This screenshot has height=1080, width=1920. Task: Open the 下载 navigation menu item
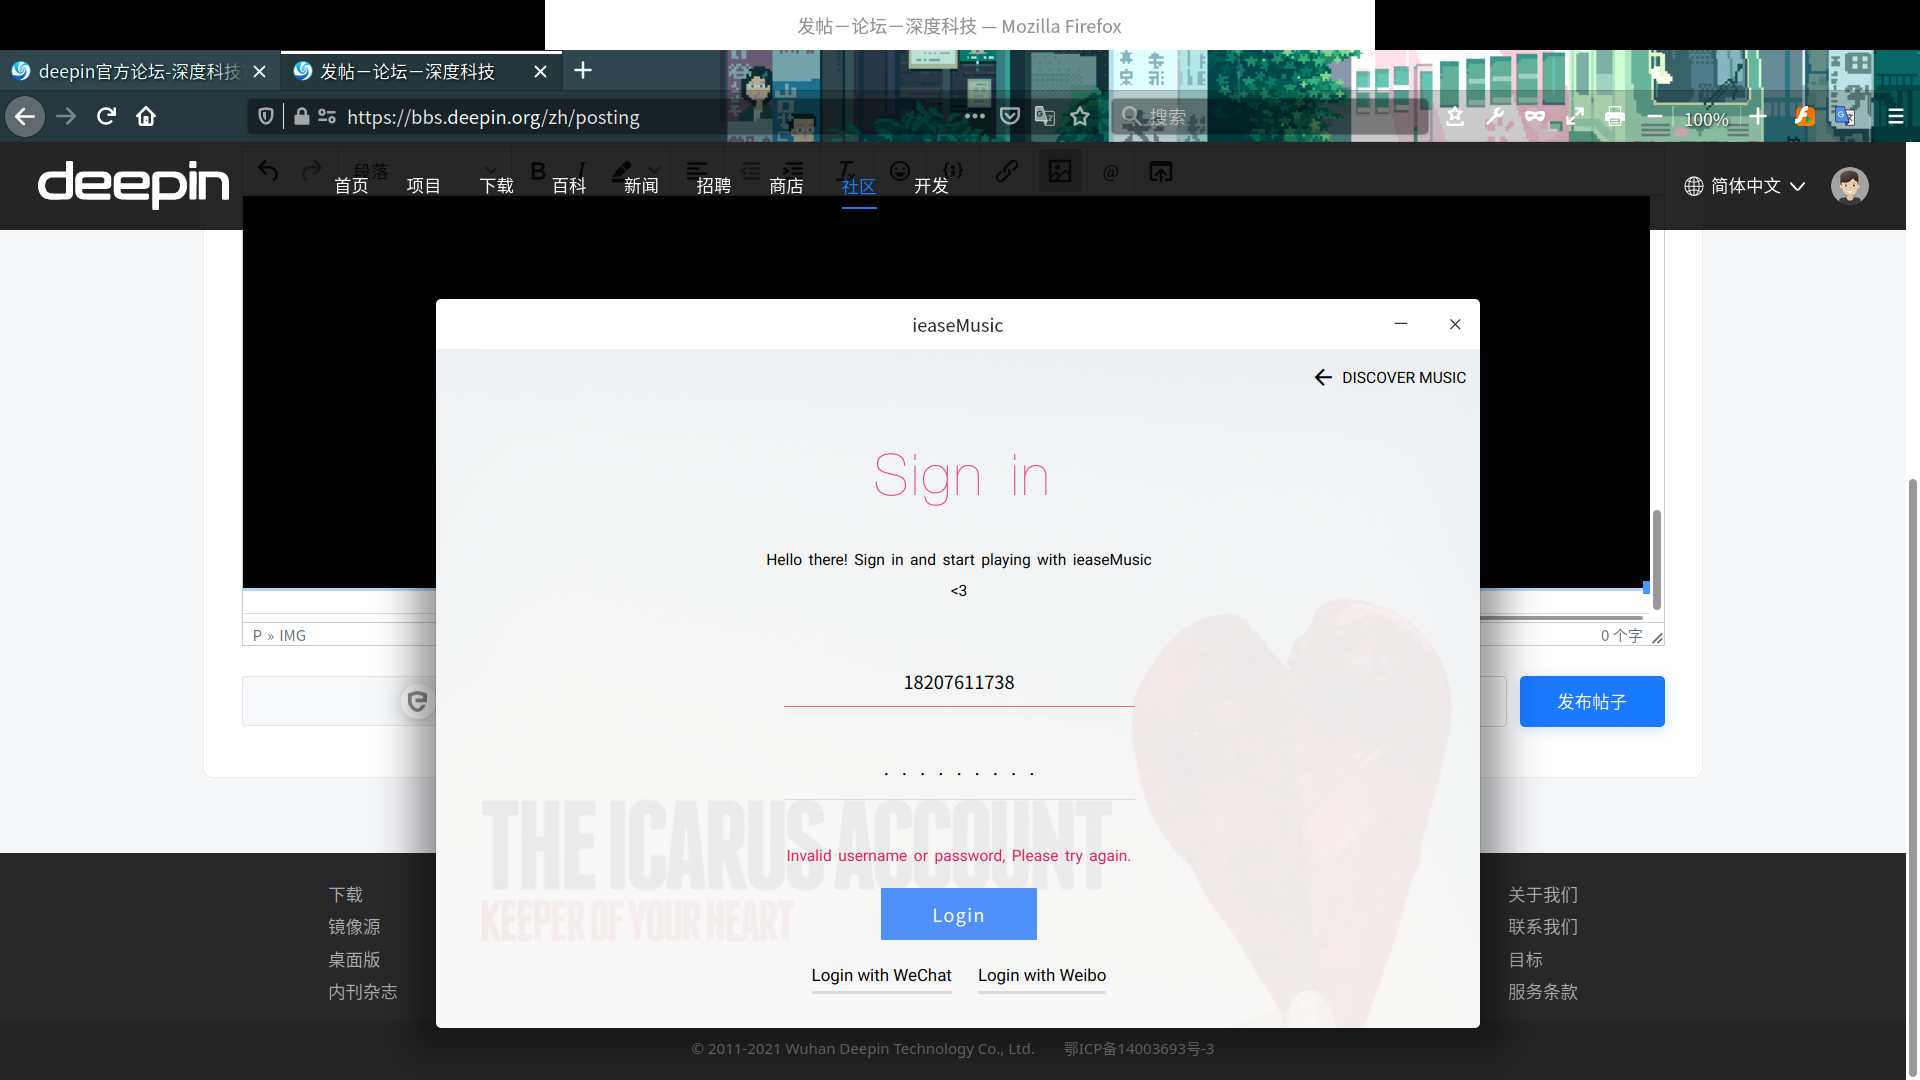click(x=496, y=186)
